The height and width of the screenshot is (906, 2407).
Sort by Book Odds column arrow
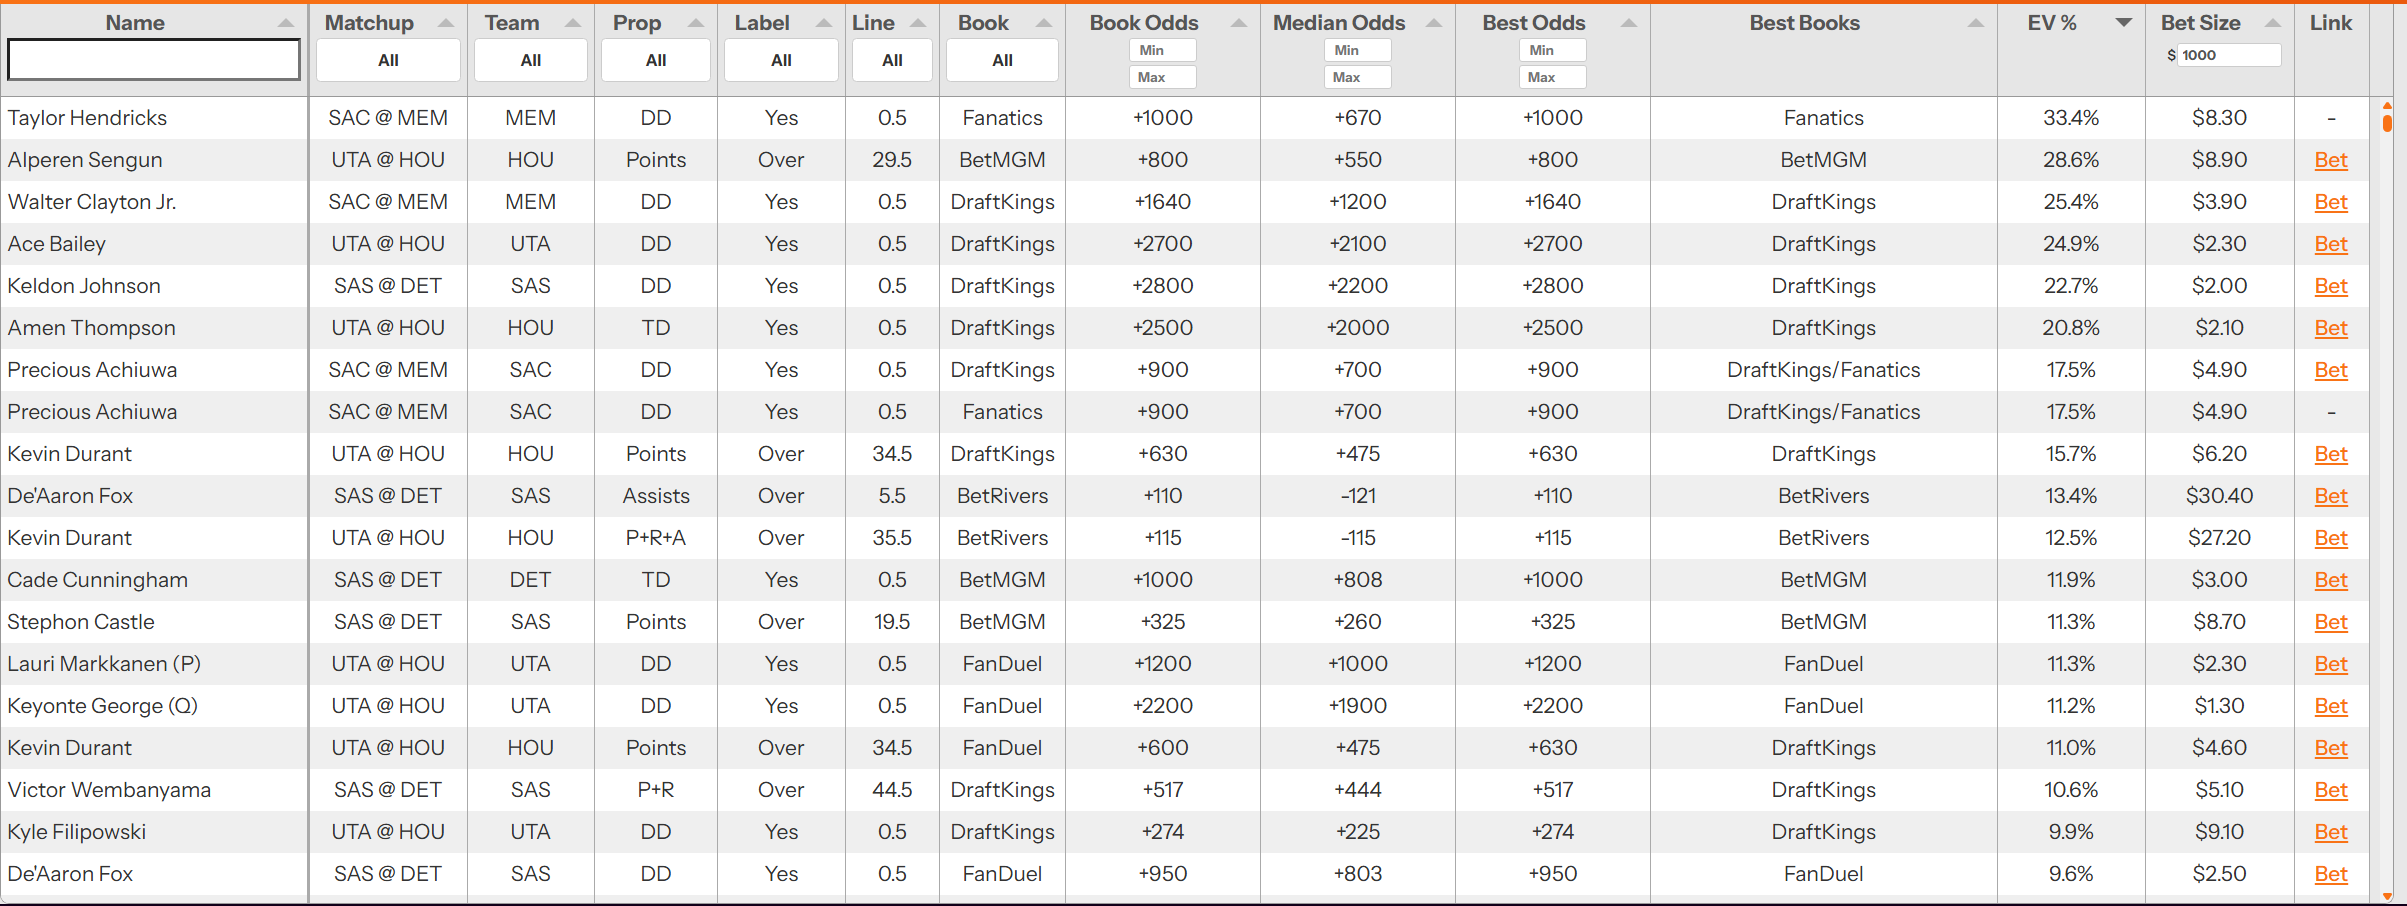(x=1239, y=23)
